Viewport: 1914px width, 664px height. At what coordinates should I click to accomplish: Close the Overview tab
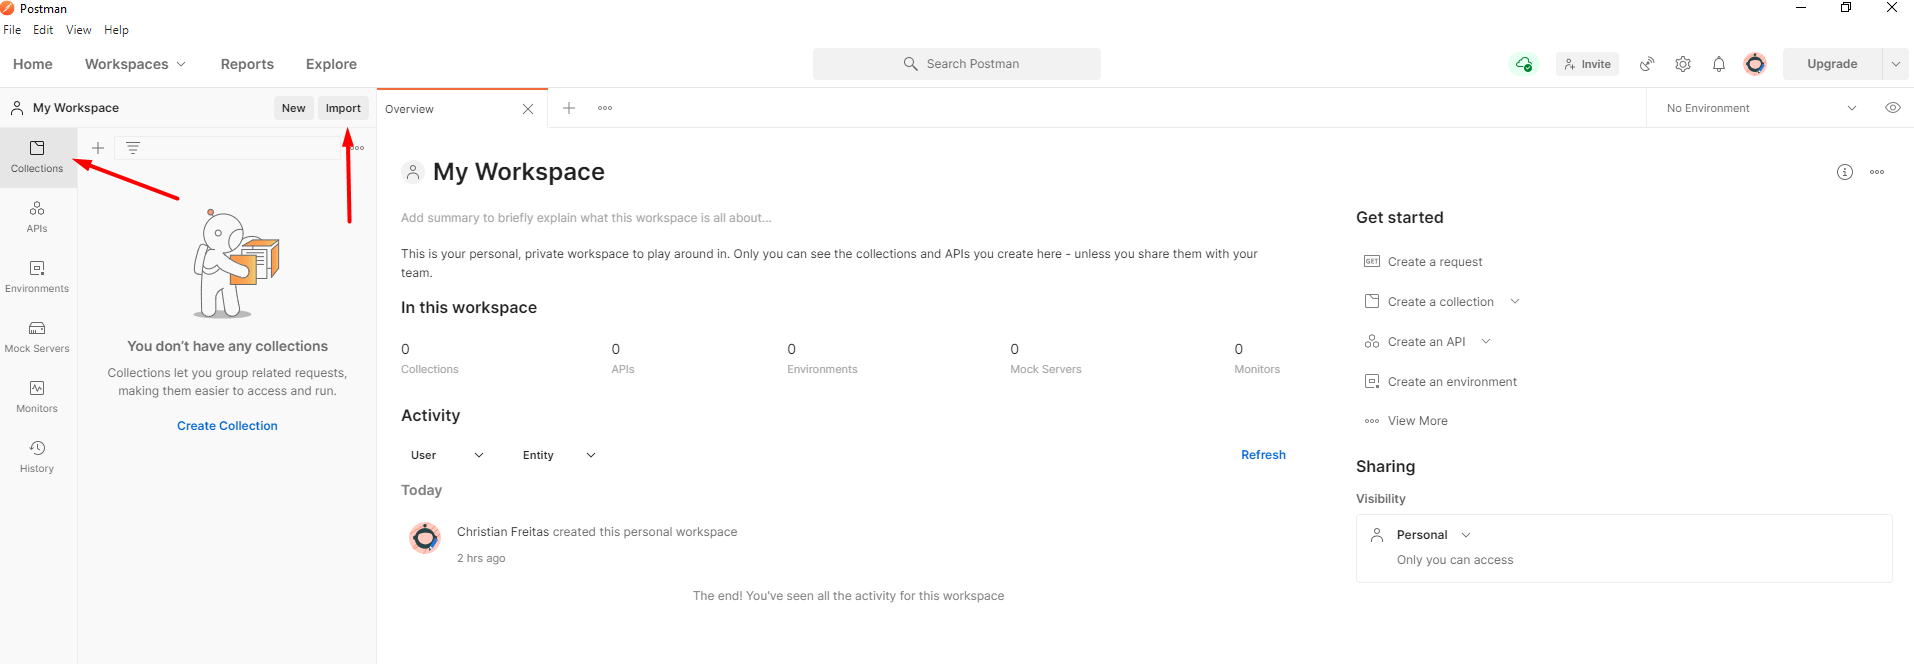point(528,109)
